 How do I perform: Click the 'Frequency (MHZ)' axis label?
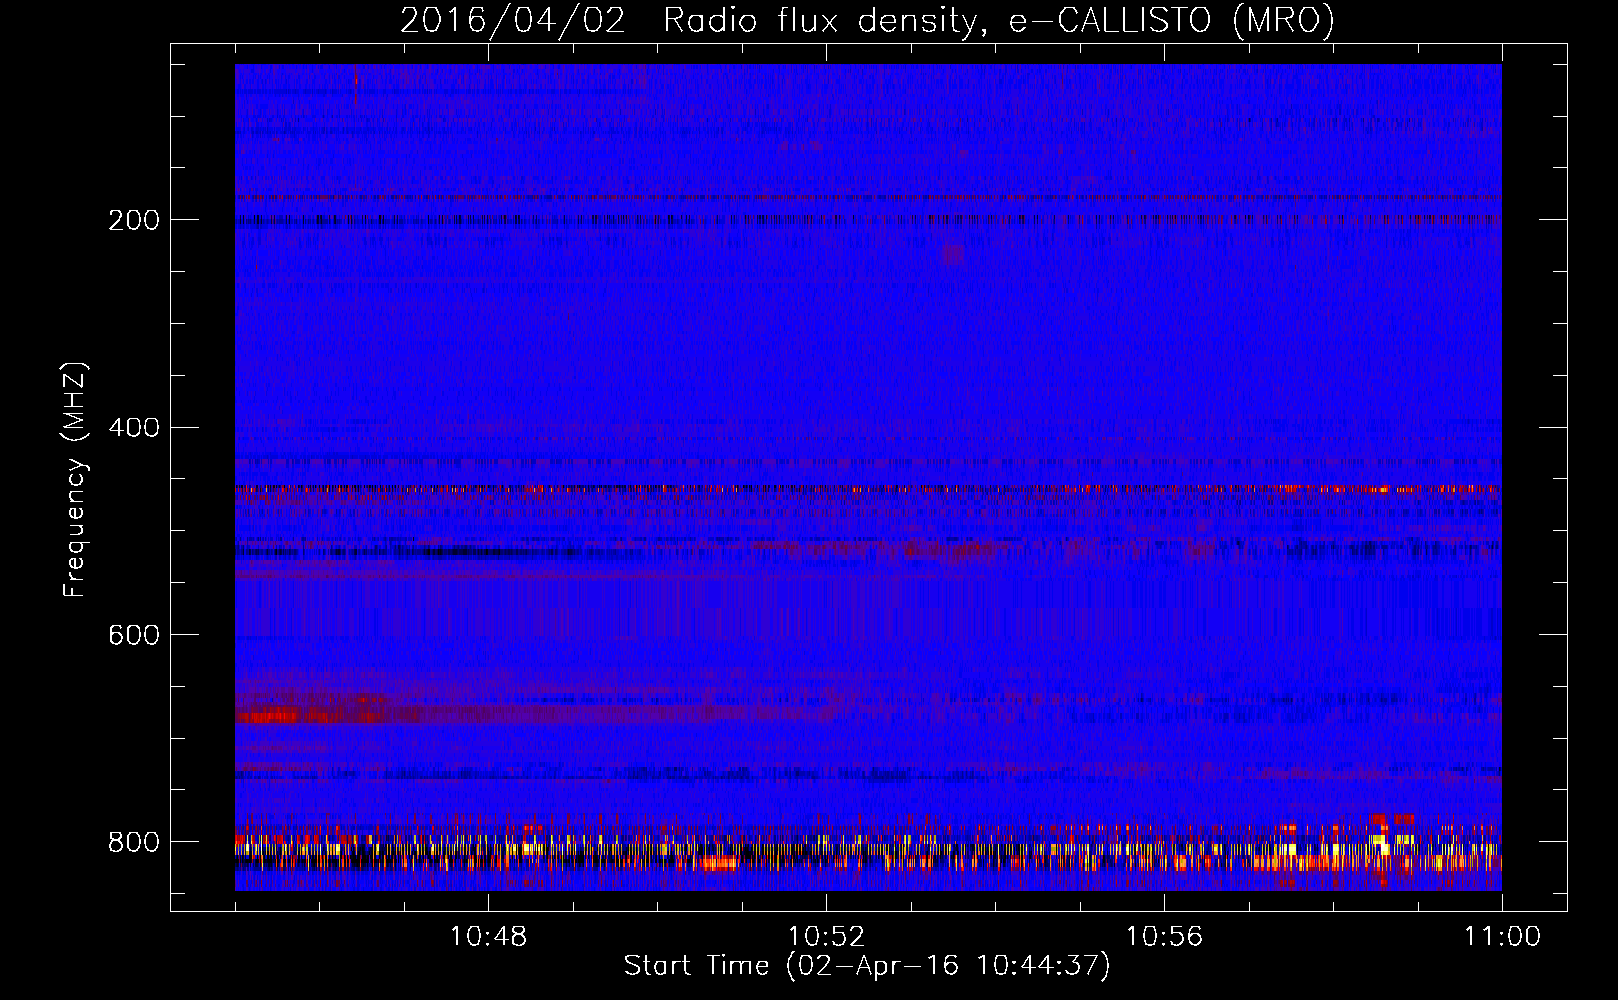pos(75,480)
